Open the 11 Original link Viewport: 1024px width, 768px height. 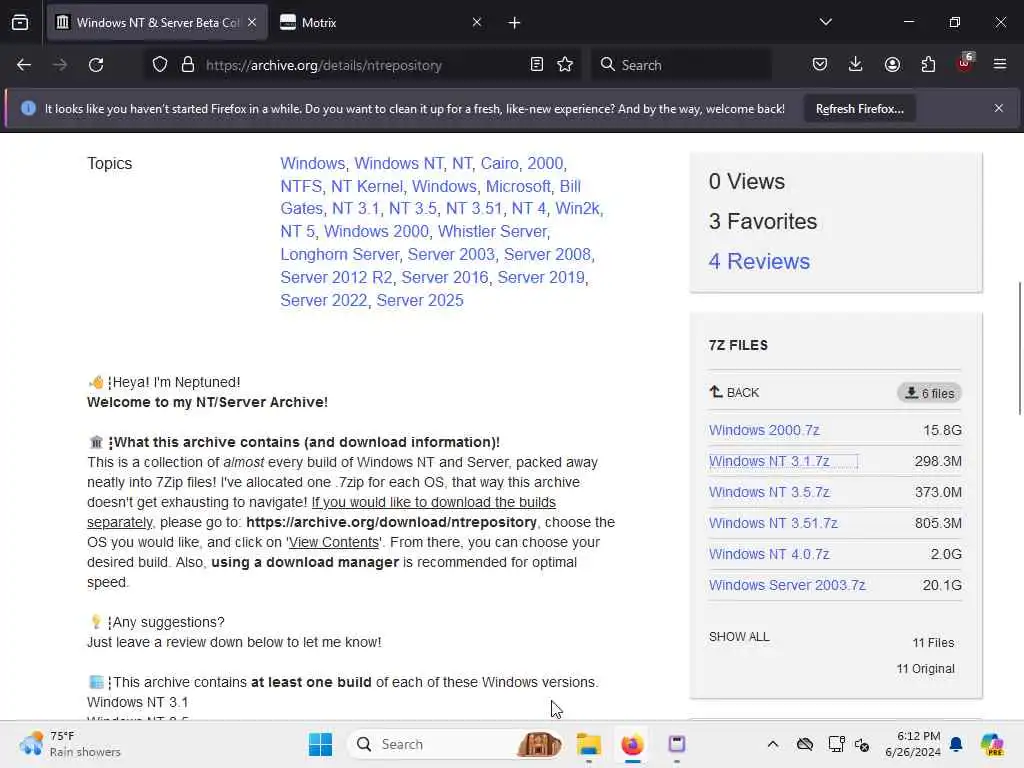(925, 669)
